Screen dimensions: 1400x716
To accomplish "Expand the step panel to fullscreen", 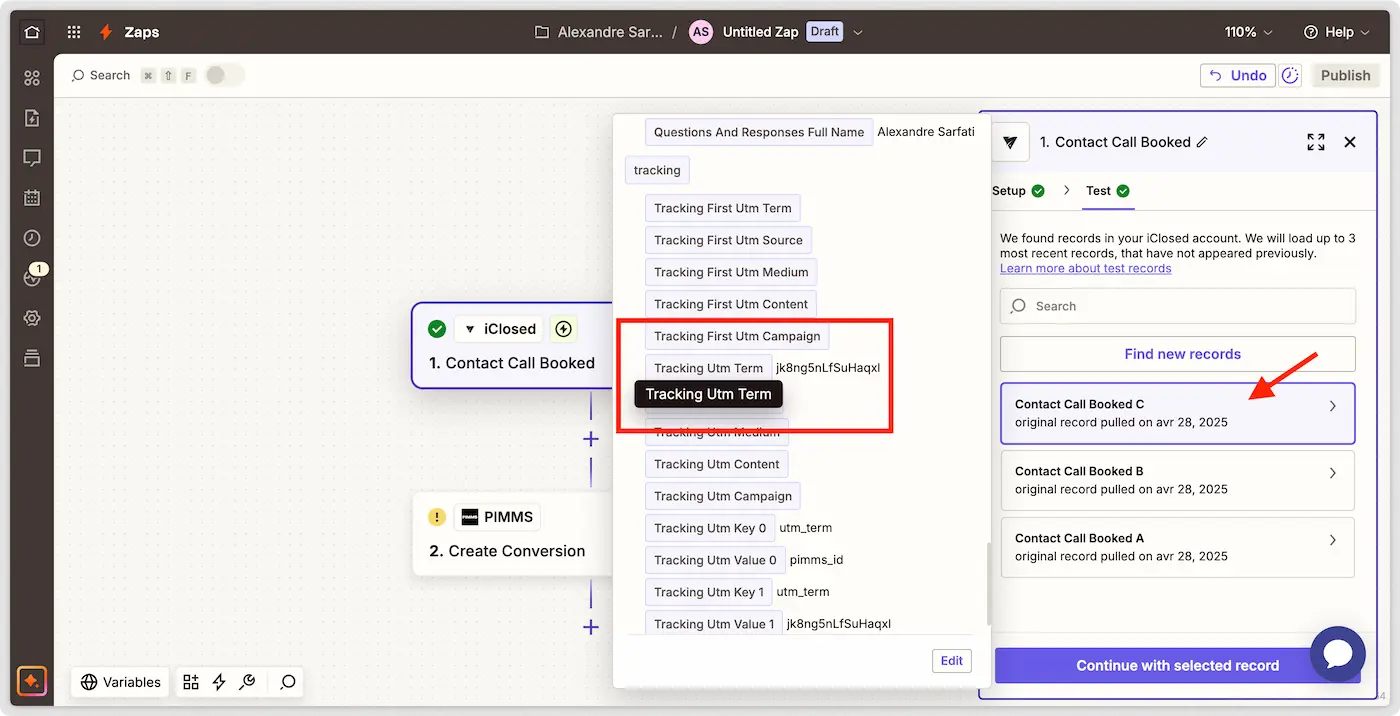I will coord(1316,142).
